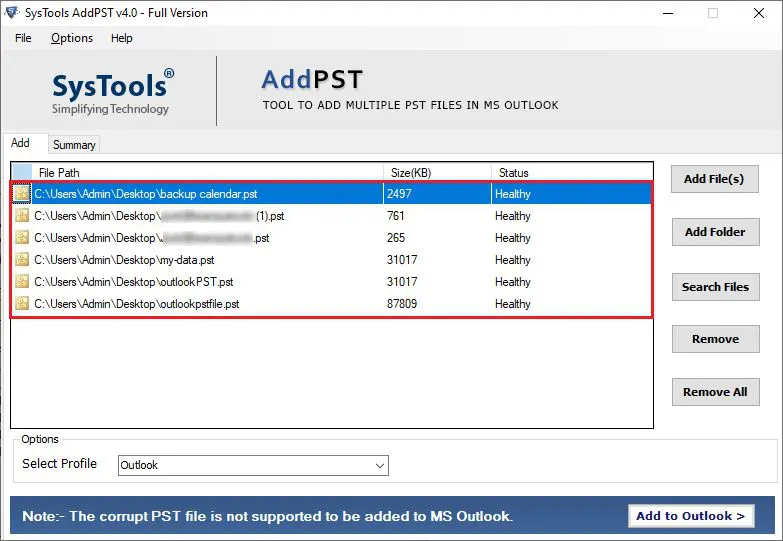Click the PST icon for the (1).pst row

point(21,215)
